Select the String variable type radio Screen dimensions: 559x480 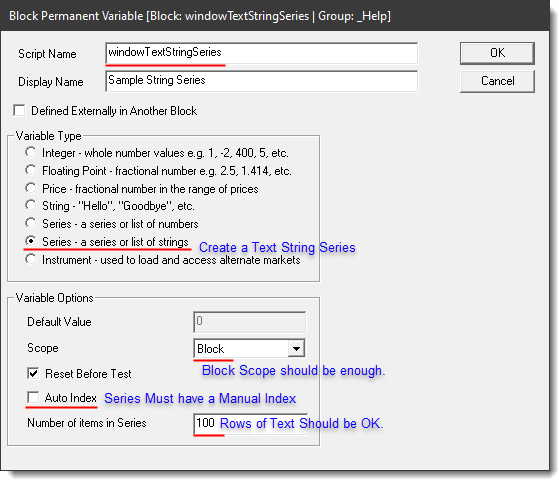click(31, 205)
